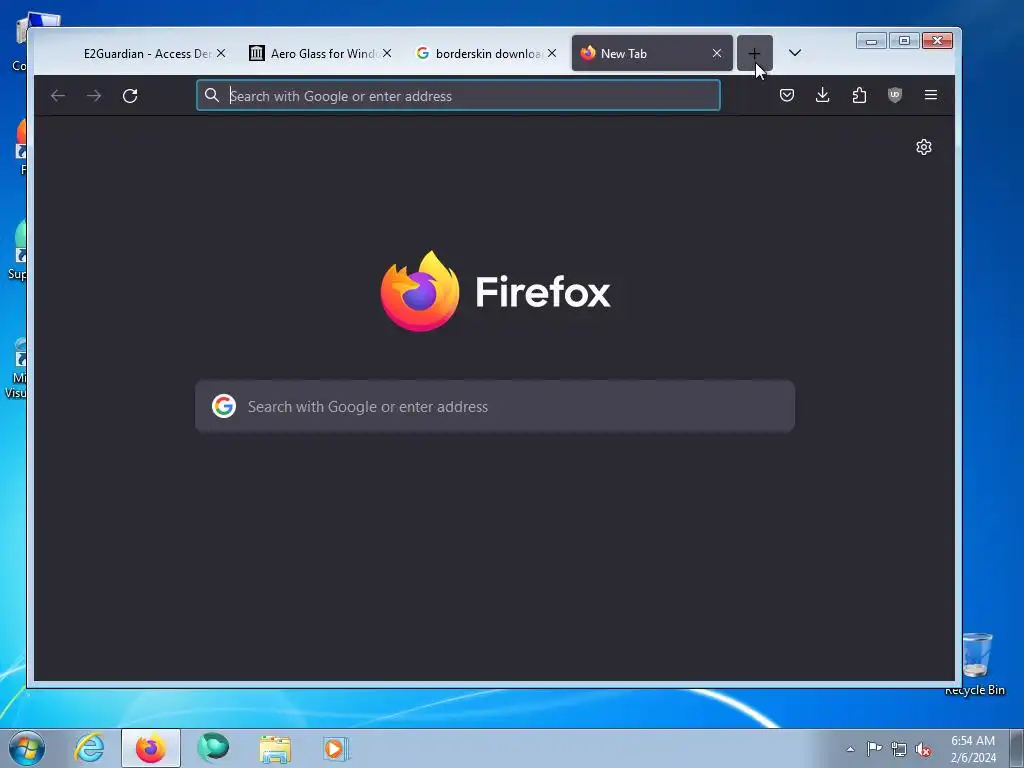1024x768 pixels.
Task: Close the E2Guardian tab
Action: coord(221,54)
